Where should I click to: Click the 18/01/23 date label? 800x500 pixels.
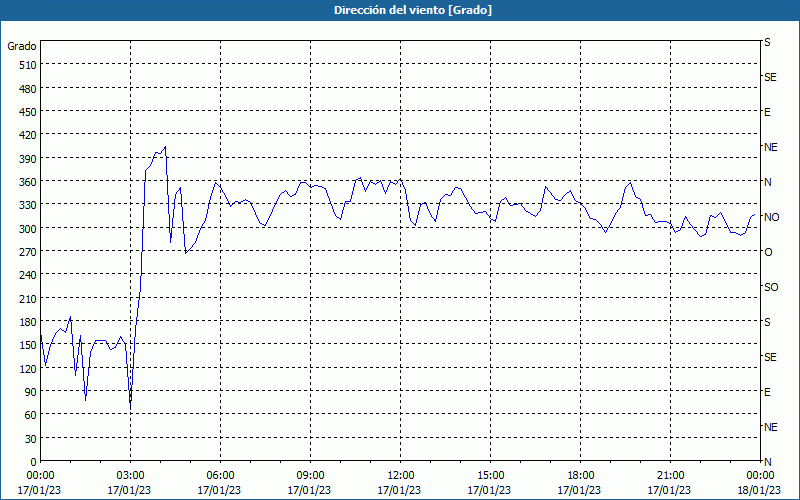(x=759, y=490)
